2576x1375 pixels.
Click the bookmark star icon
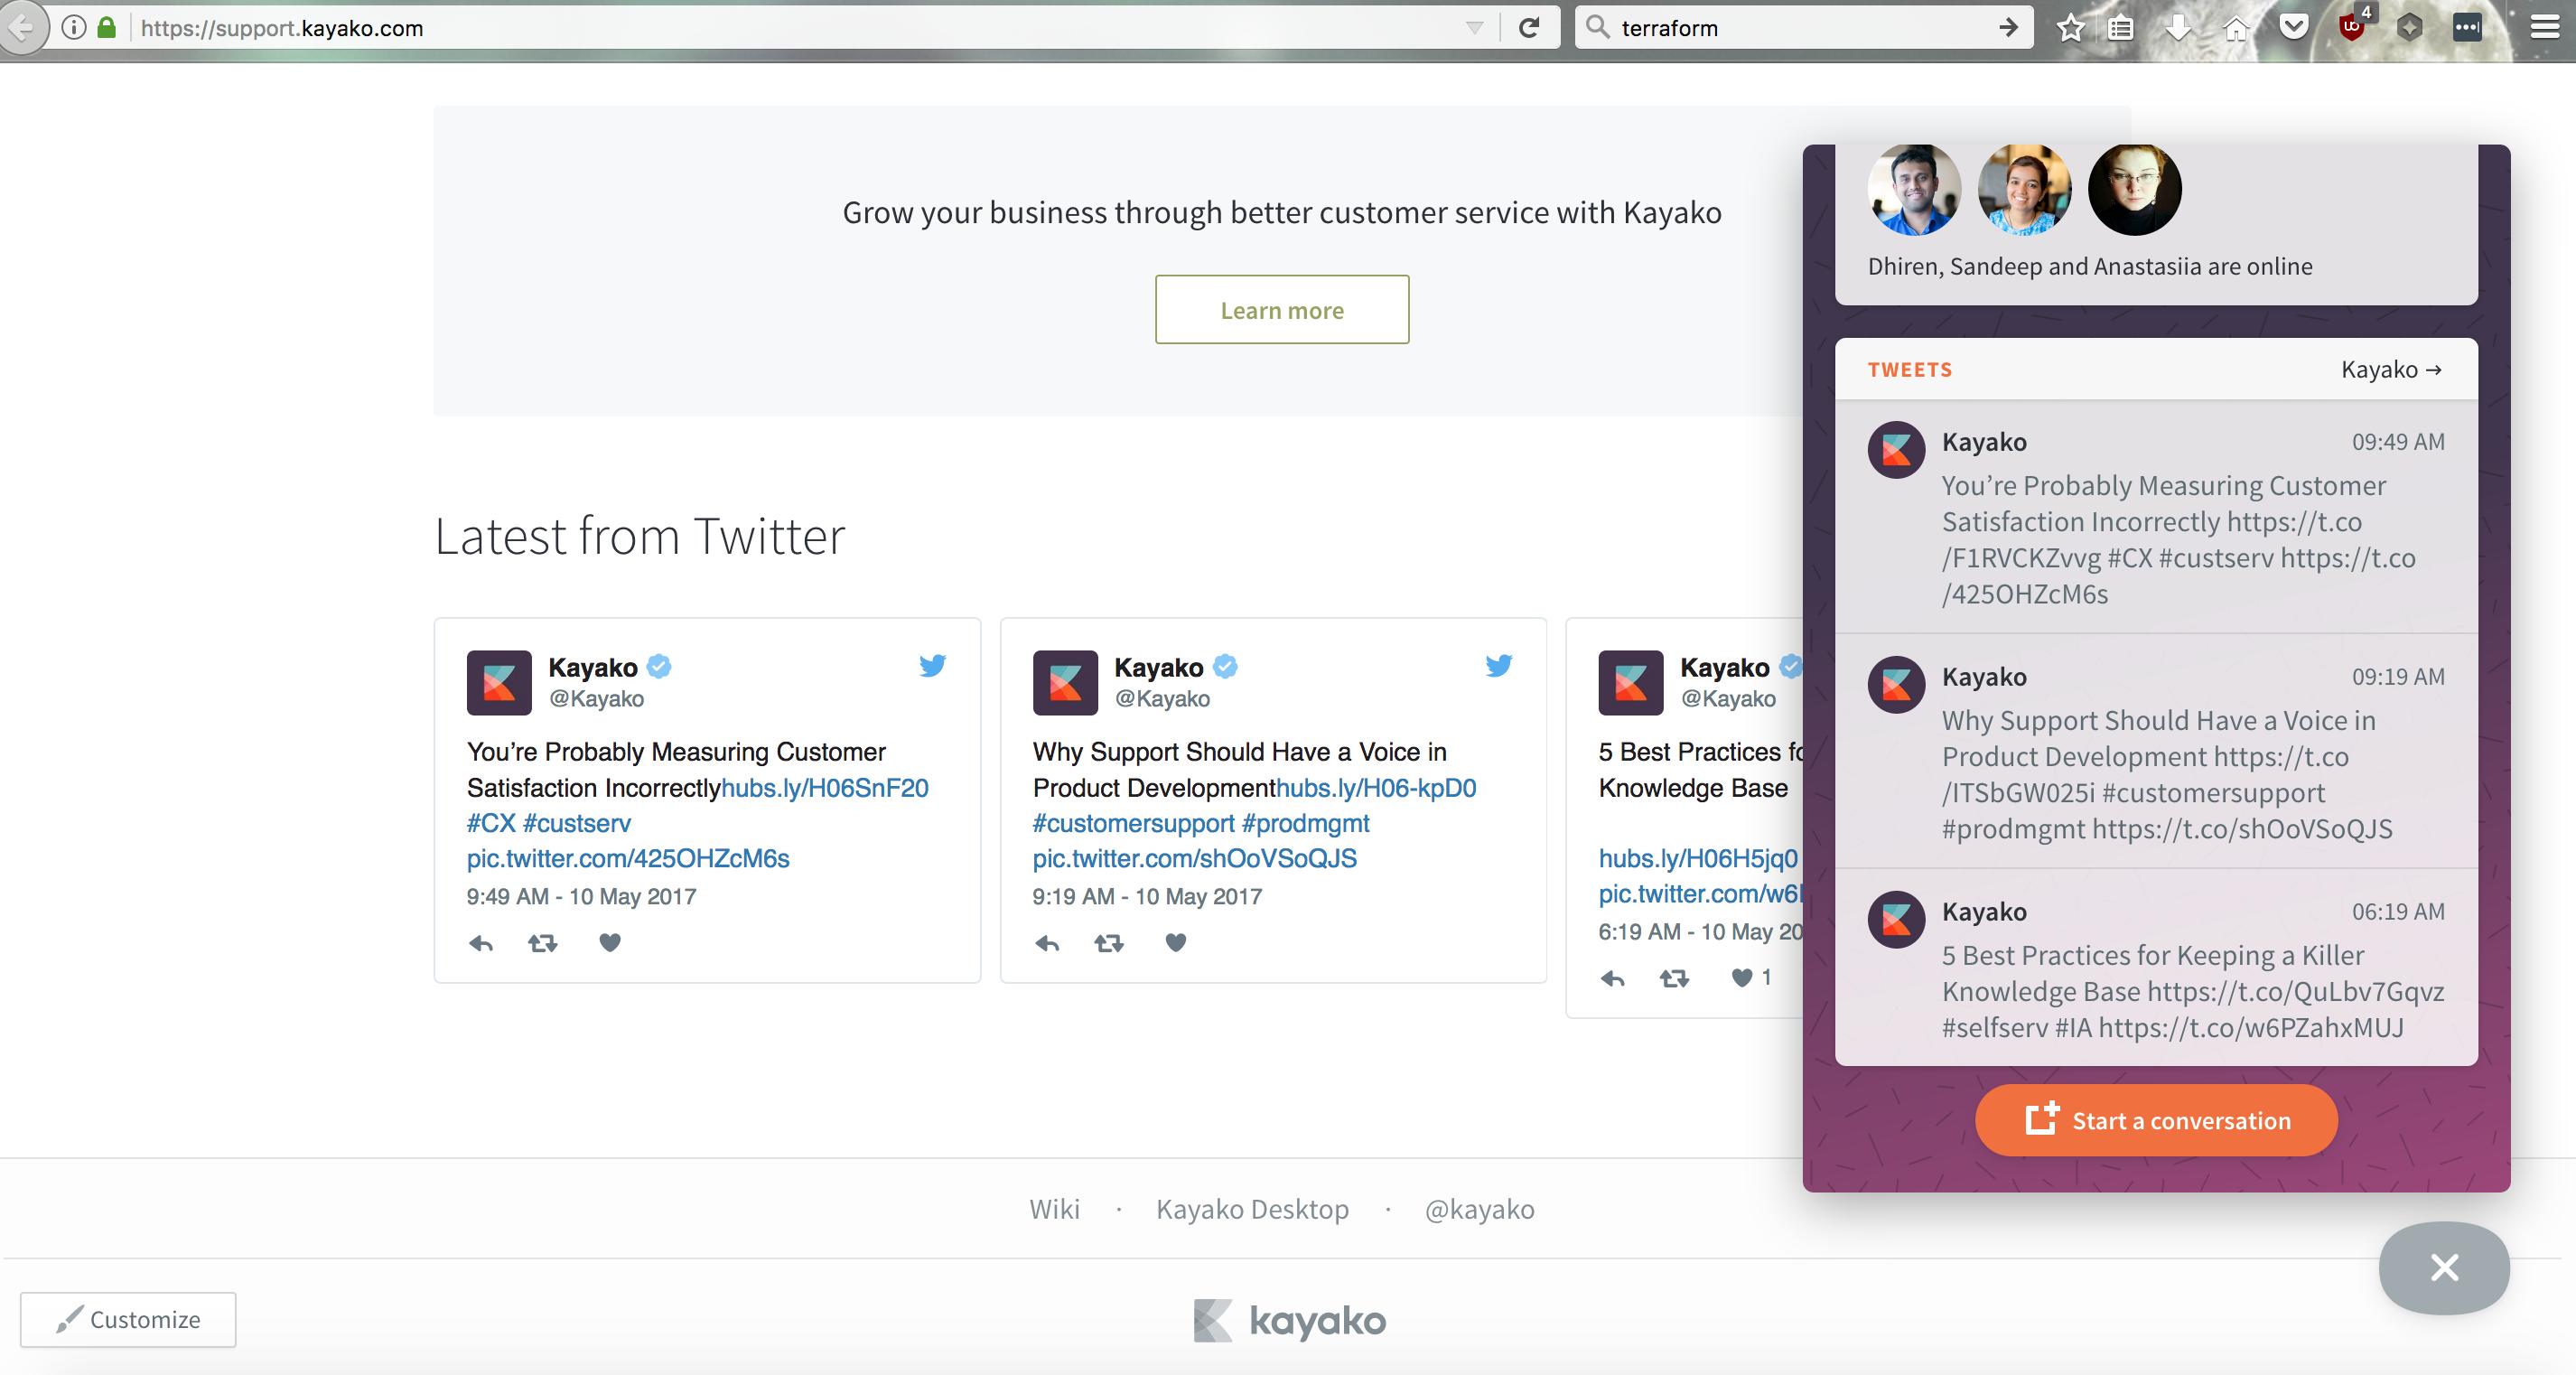[2070, 28]
